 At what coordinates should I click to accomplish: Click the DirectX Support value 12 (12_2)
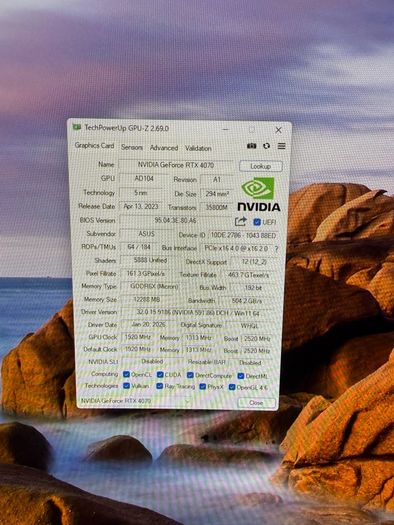tap(254, 262)
